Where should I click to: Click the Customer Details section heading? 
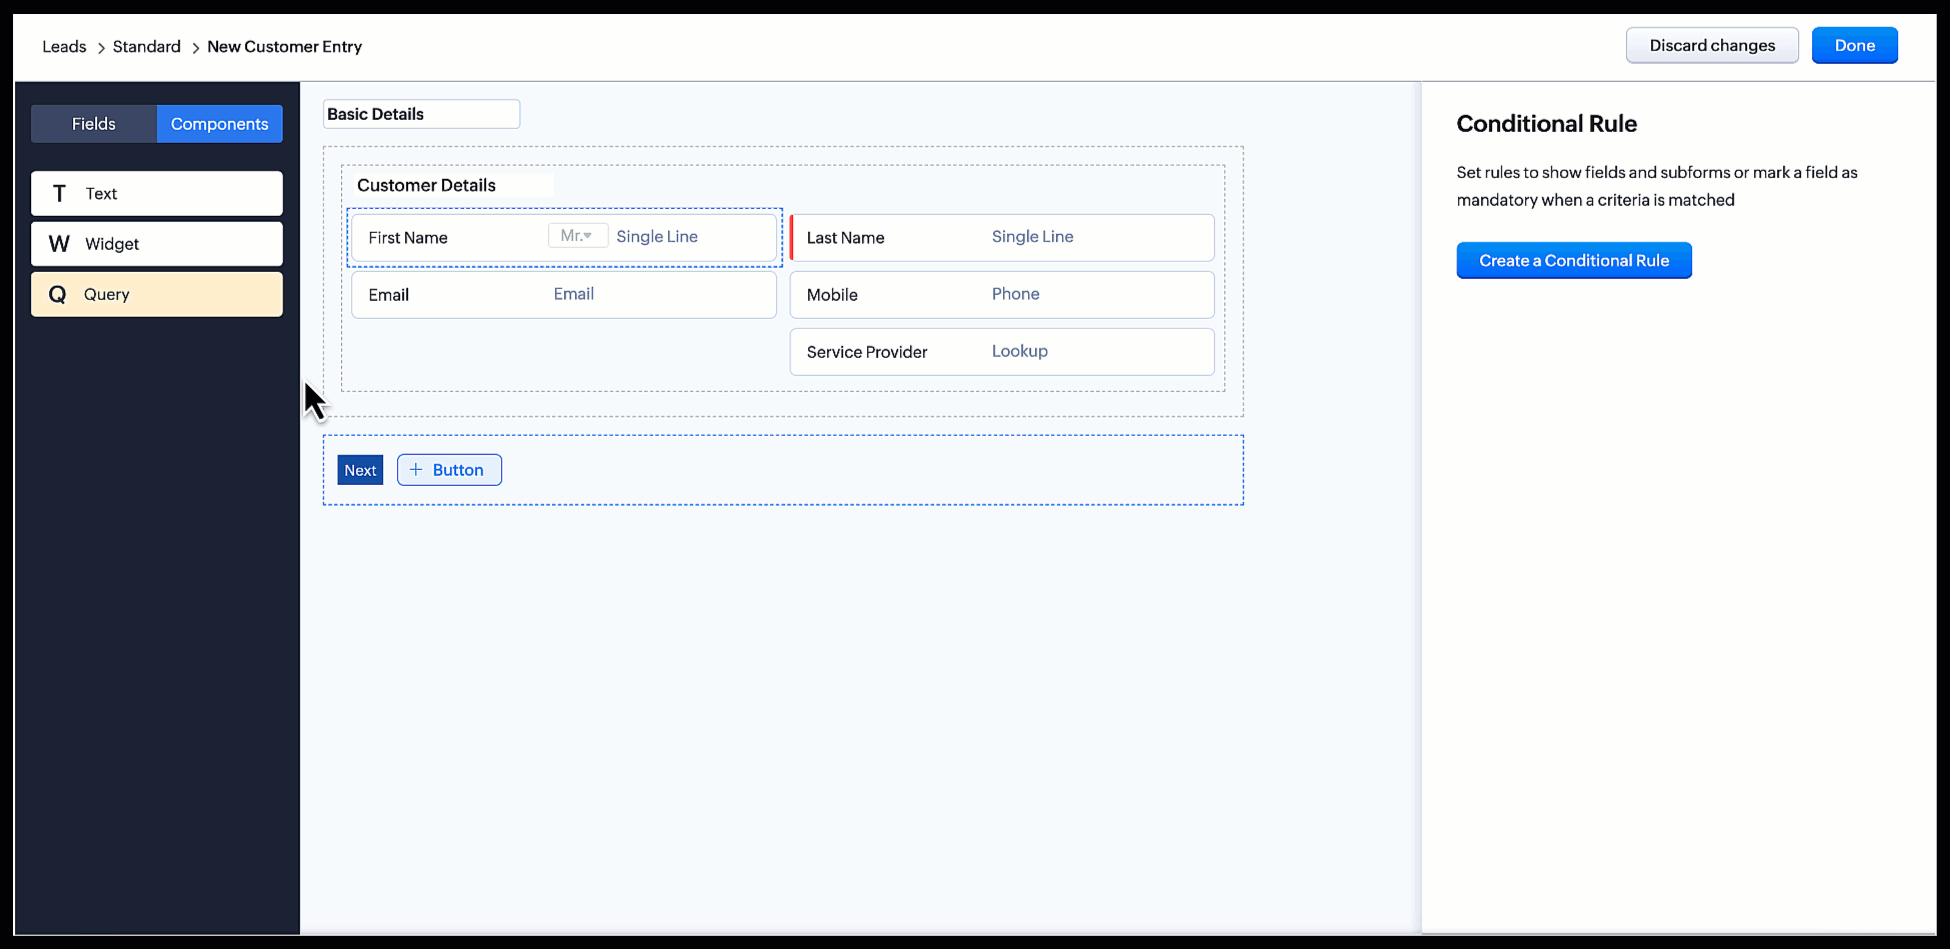point(427,185)
